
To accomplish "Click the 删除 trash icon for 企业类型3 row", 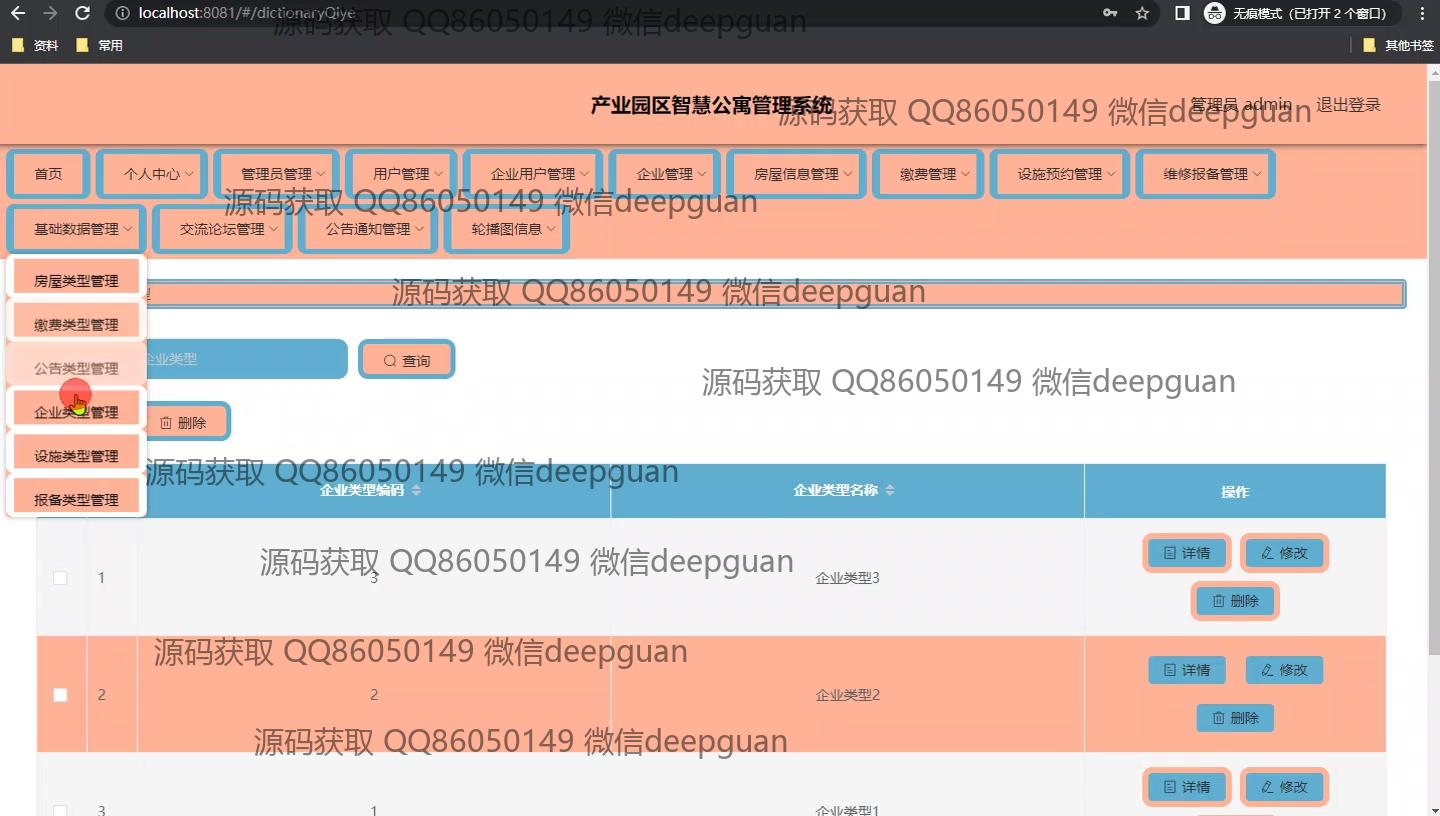I will click(1218, 601).
